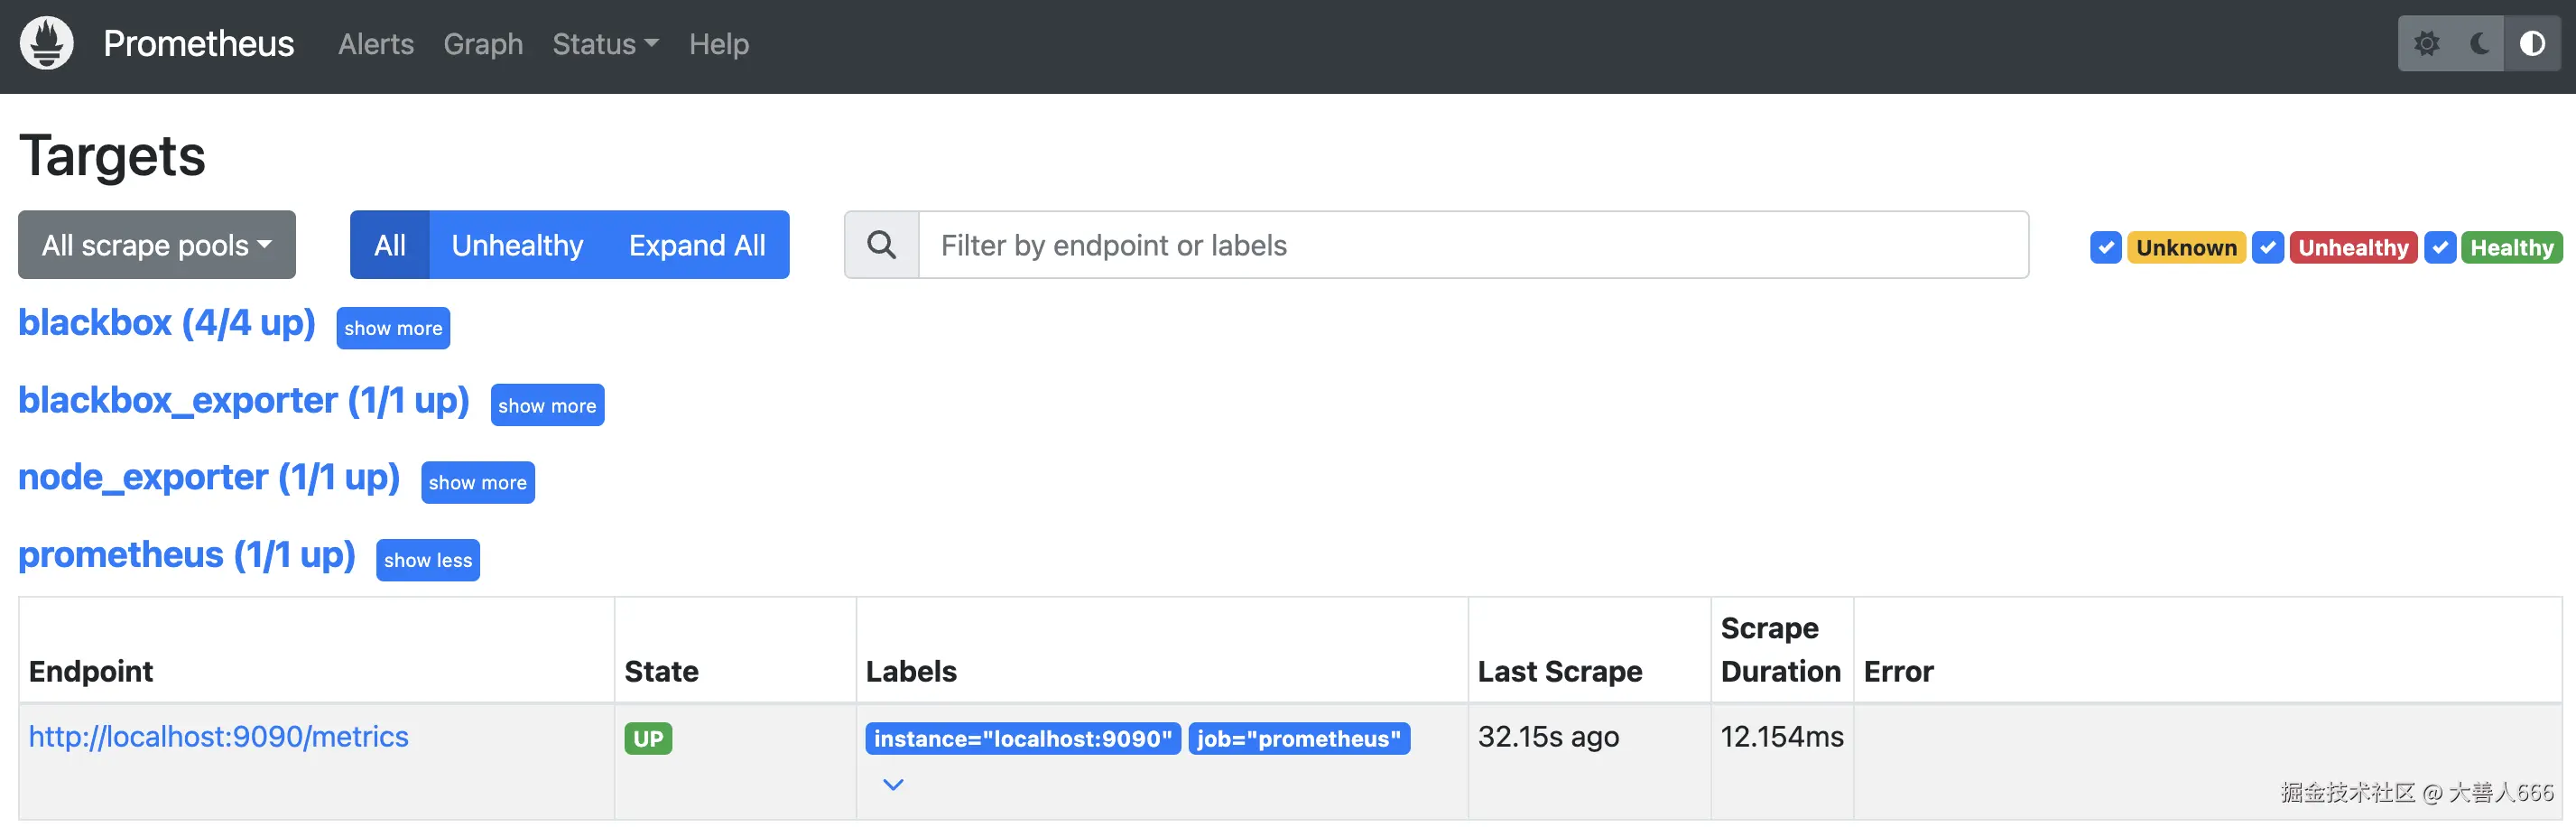Uncheck the Unhealthy state filter checkbox
Viewport: 2576px width, 827px height.
(2267, 247)
